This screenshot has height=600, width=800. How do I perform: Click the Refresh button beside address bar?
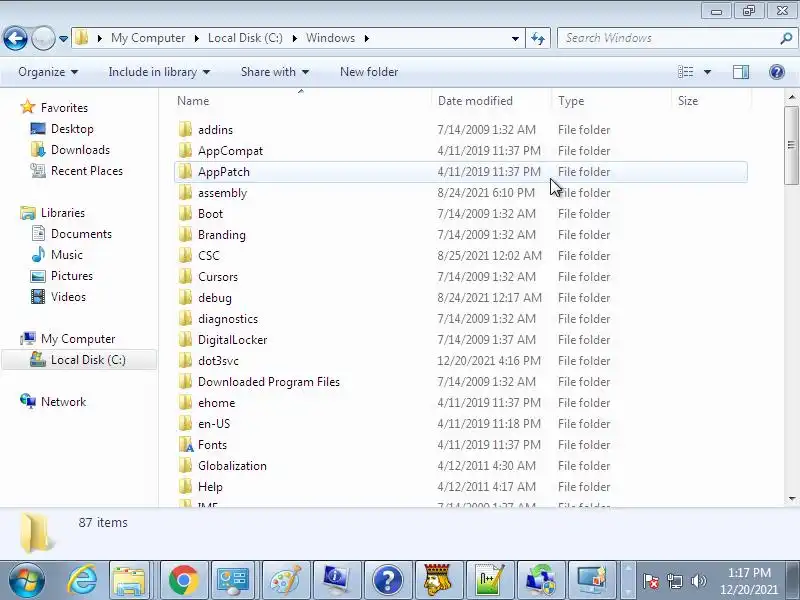(538, 38)
